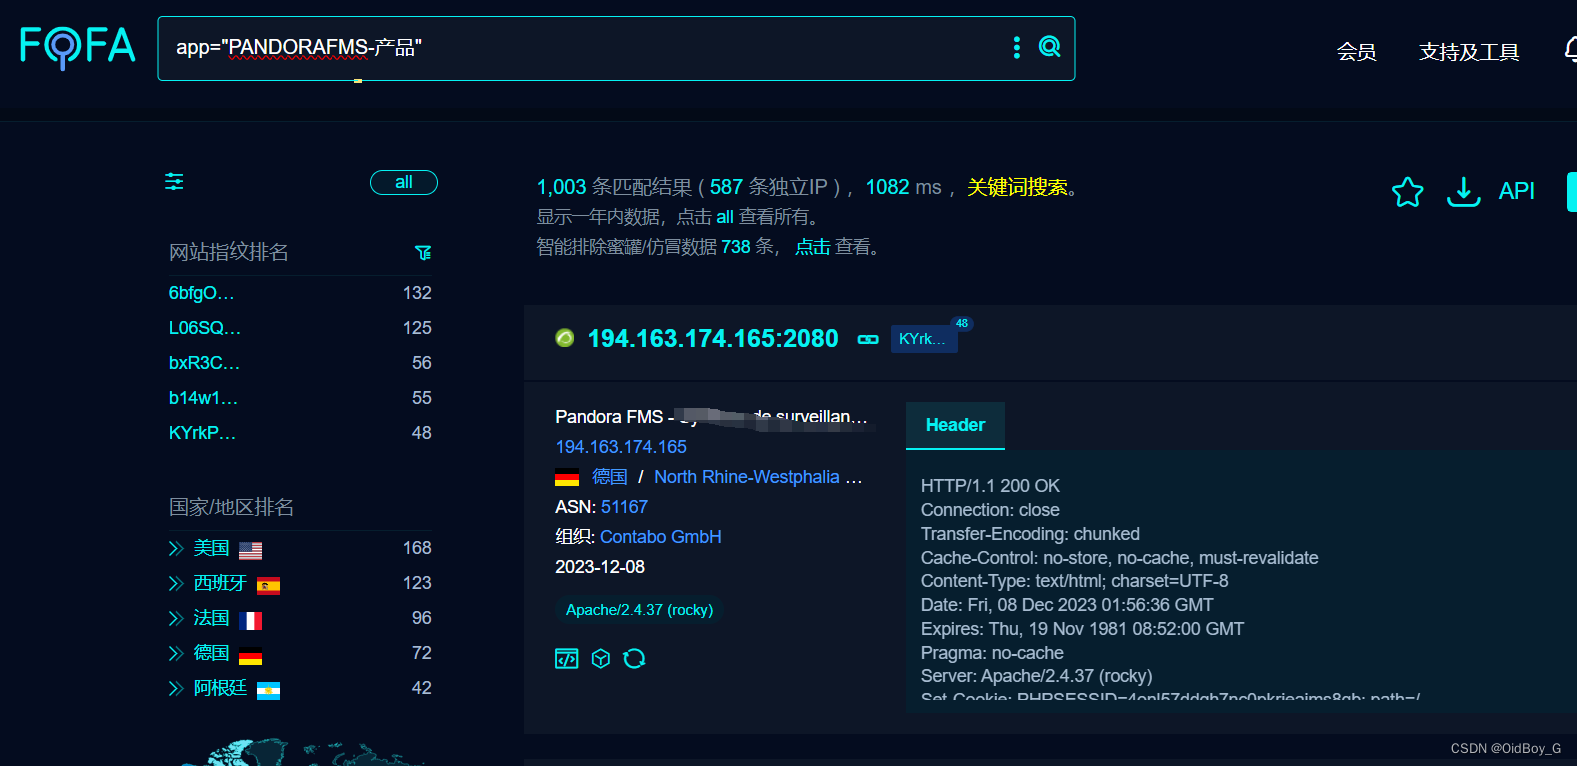Image resolution: width=1577 pixels, height=766 pixels.
Task: Click the 西班牙 country name
Action: pos(220,583)
